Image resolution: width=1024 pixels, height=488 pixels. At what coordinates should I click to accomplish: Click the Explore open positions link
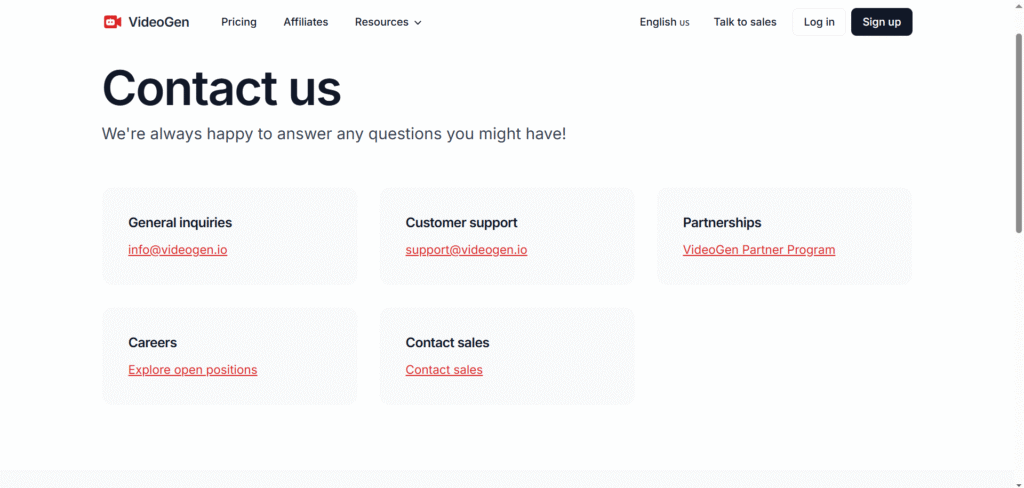(193, 370)
